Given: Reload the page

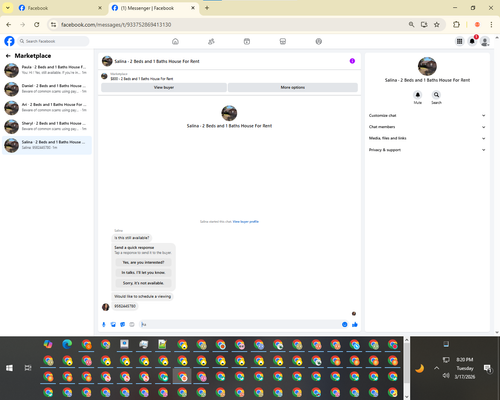Looking at the screenshot, I should coord(37,24).
